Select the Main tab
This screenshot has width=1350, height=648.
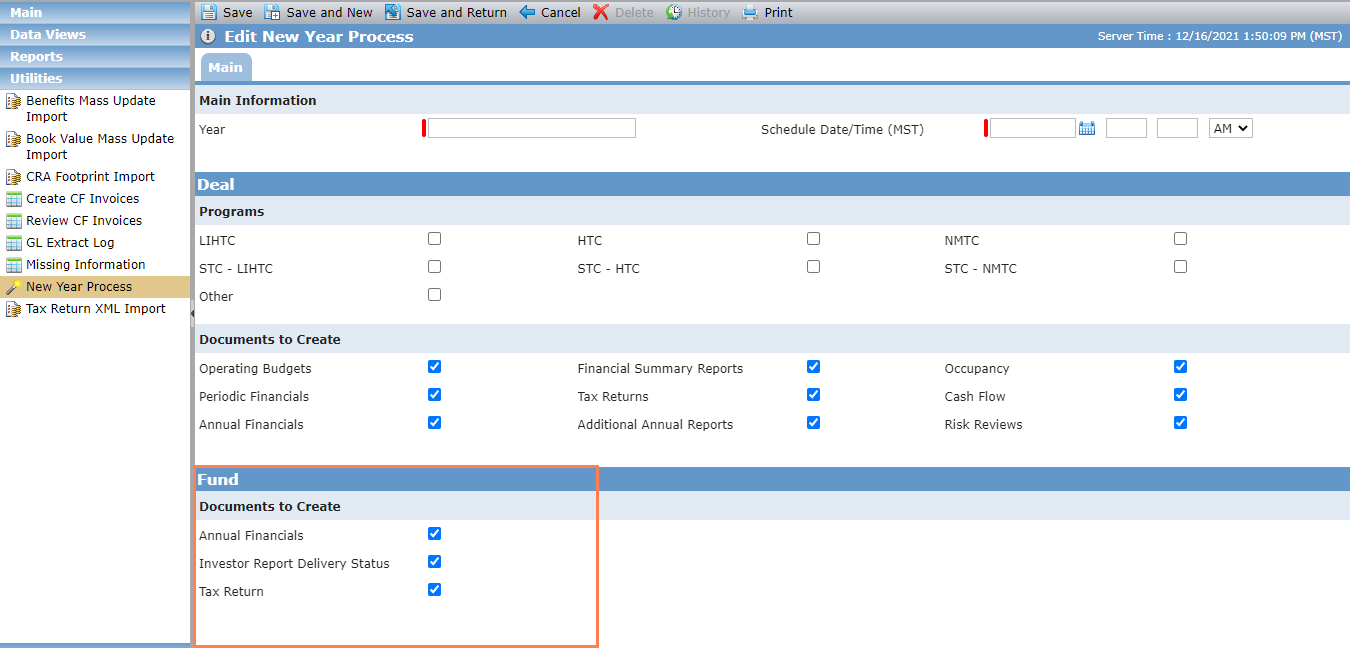pyautogui.click(x=226, y=67)
